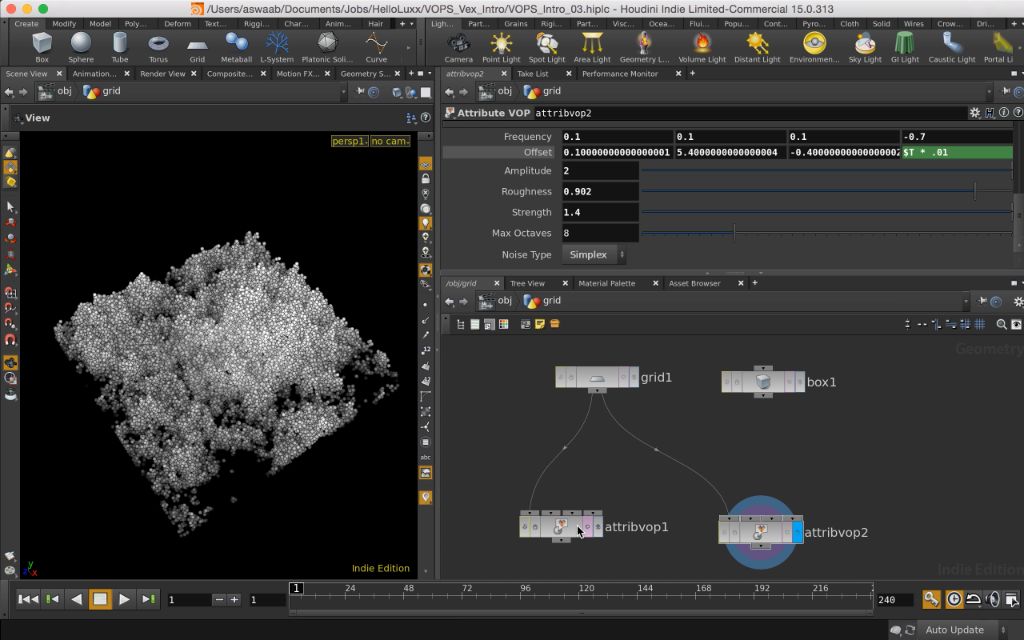
Task: Switch to the Render View tab
Action: [x=162, y=74]
